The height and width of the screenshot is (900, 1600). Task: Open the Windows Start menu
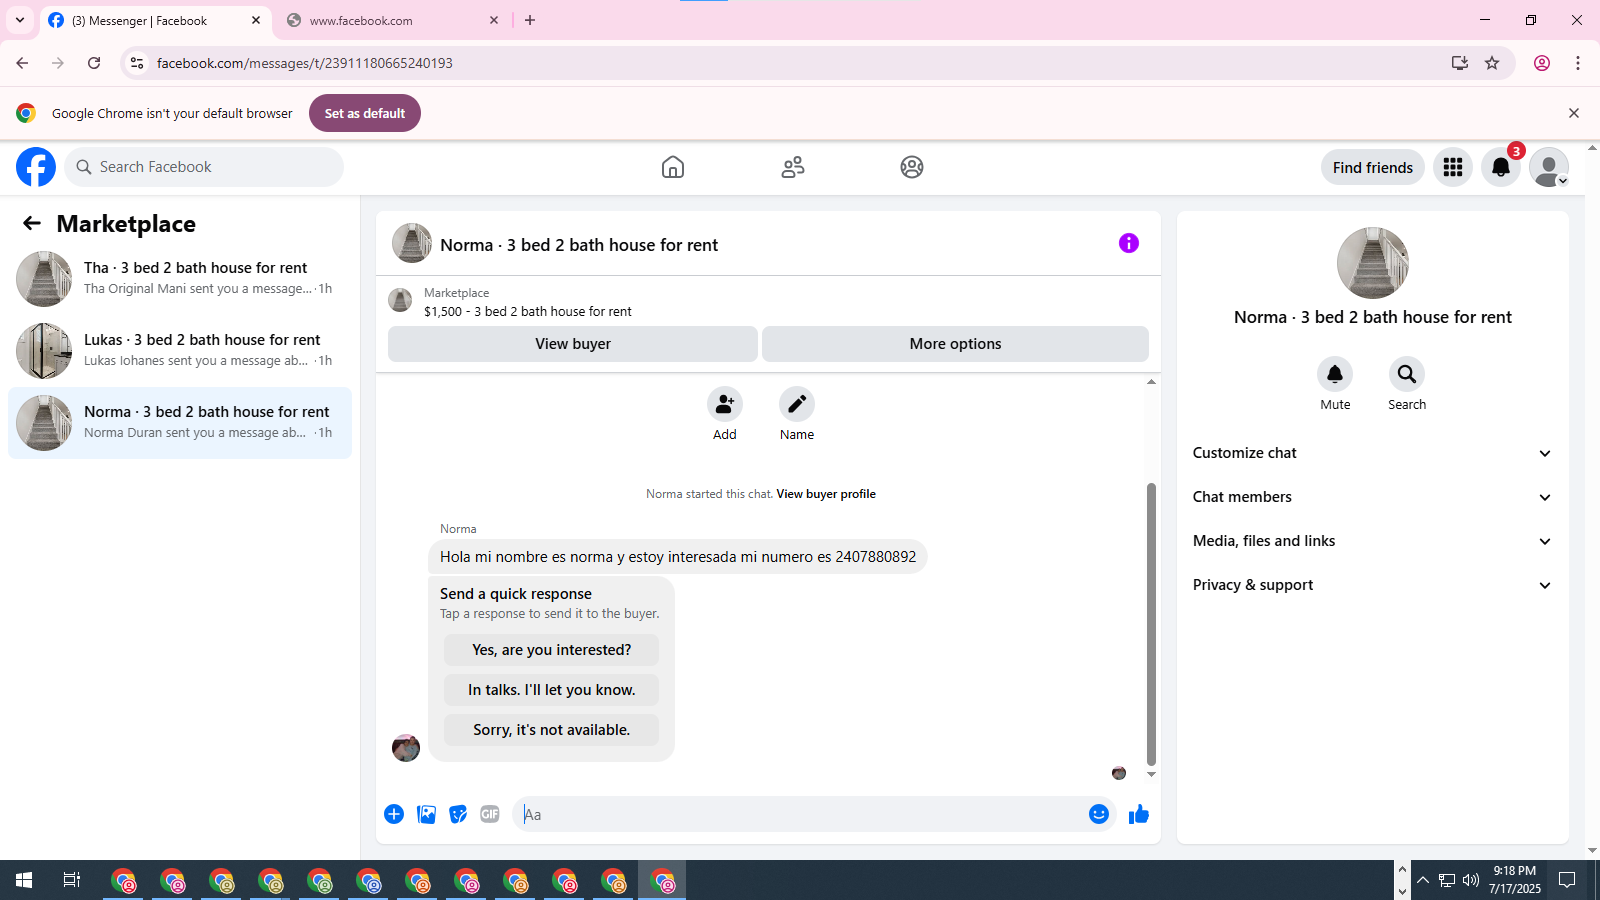(24, 880)
